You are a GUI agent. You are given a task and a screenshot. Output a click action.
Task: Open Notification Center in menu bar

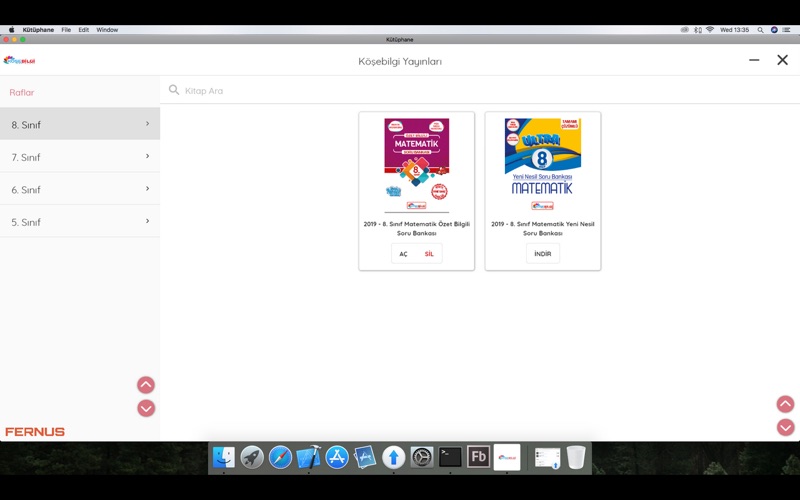(x=787, y=30)
